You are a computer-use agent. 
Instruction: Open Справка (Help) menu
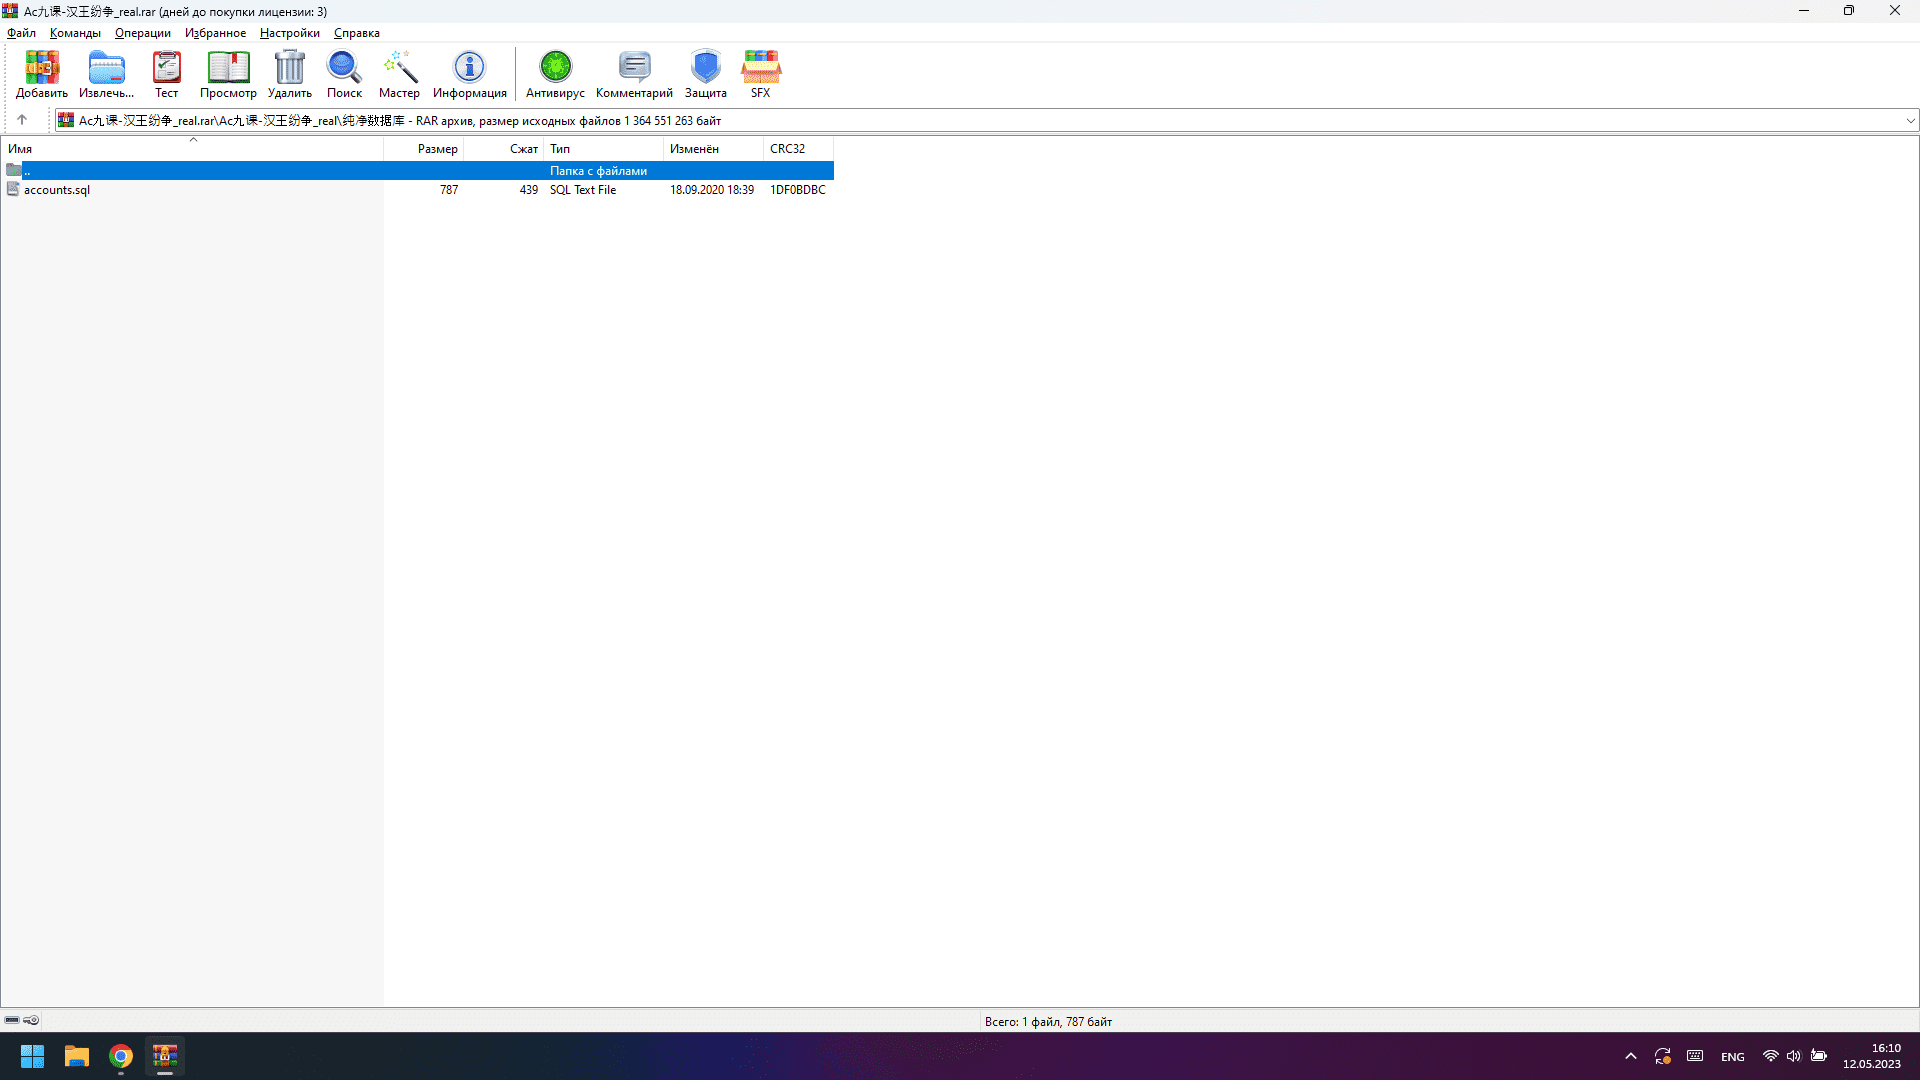tap(356, 33)
